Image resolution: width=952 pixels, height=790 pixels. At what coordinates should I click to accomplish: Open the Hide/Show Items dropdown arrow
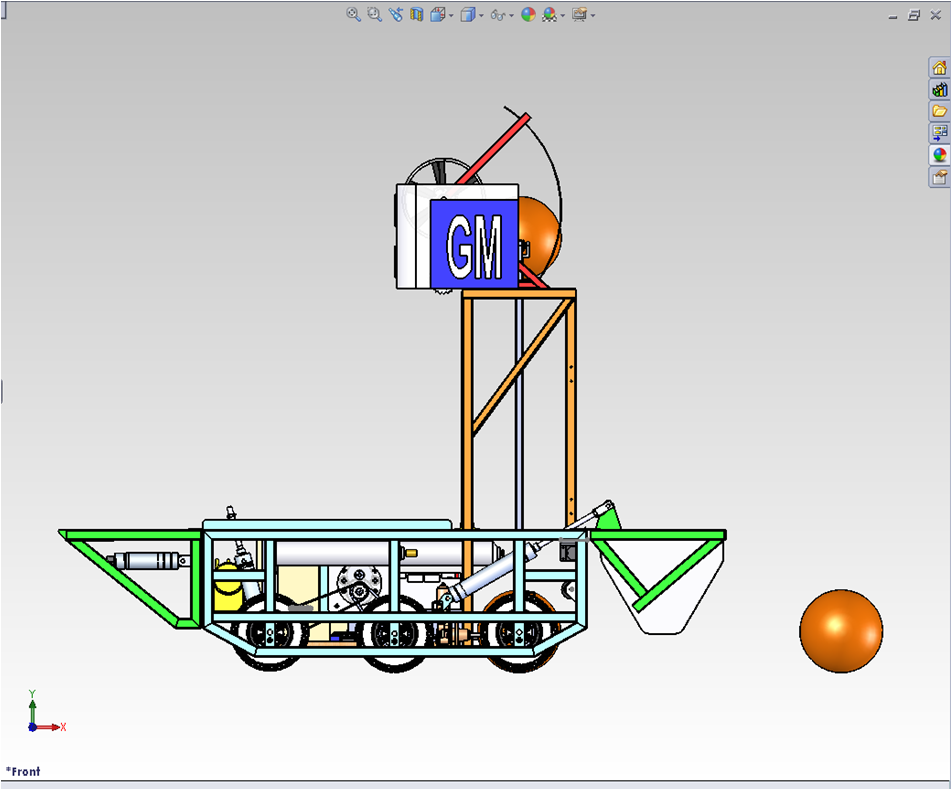click(x=512, y=15)
